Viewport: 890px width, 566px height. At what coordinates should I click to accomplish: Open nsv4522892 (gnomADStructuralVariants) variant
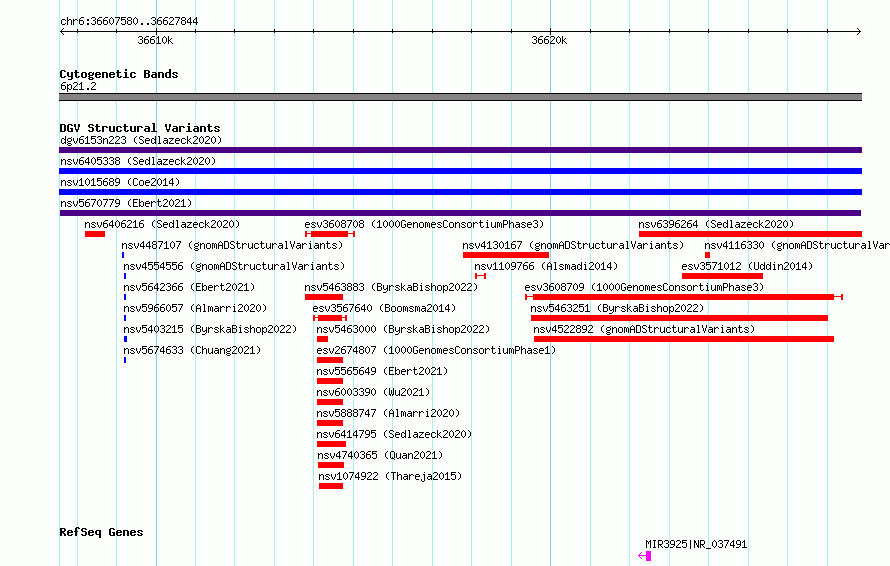(644, 329)
